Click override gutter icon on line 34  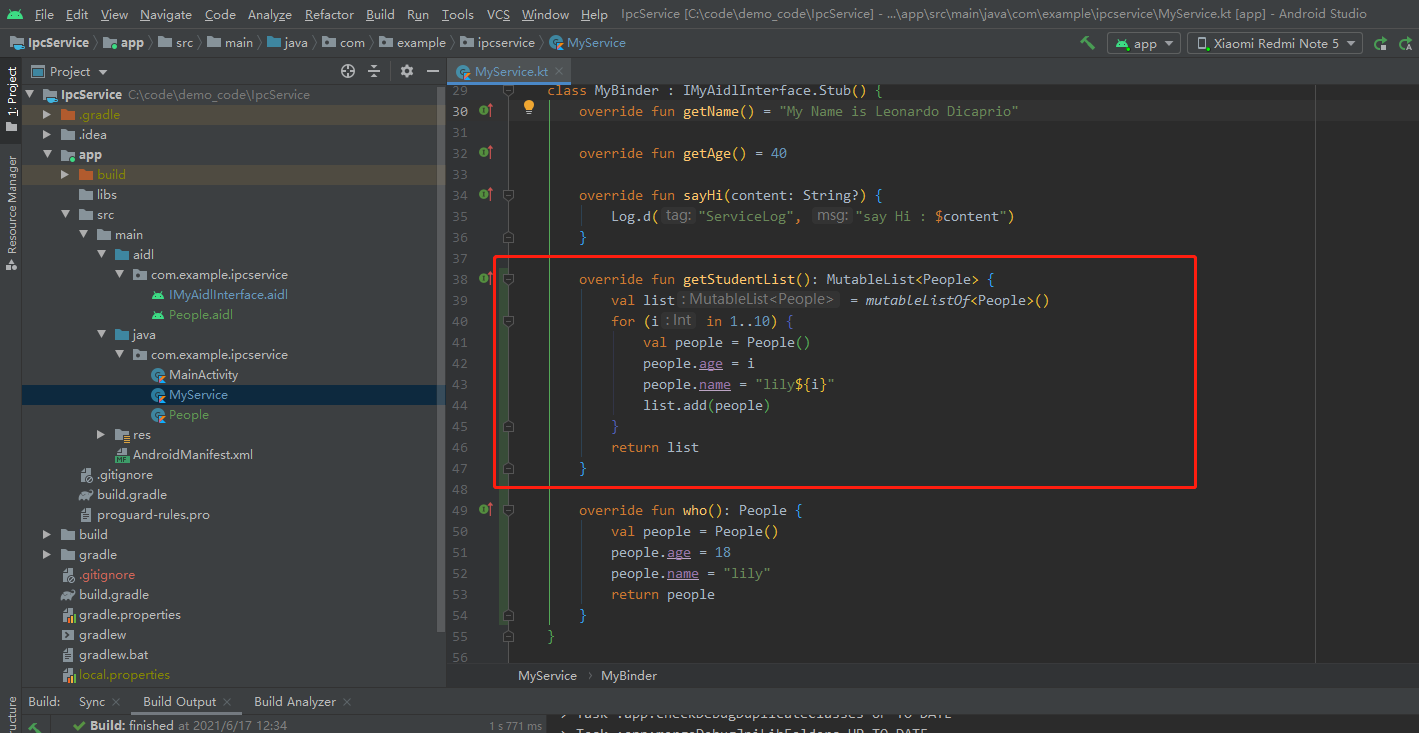click(486, 195)
